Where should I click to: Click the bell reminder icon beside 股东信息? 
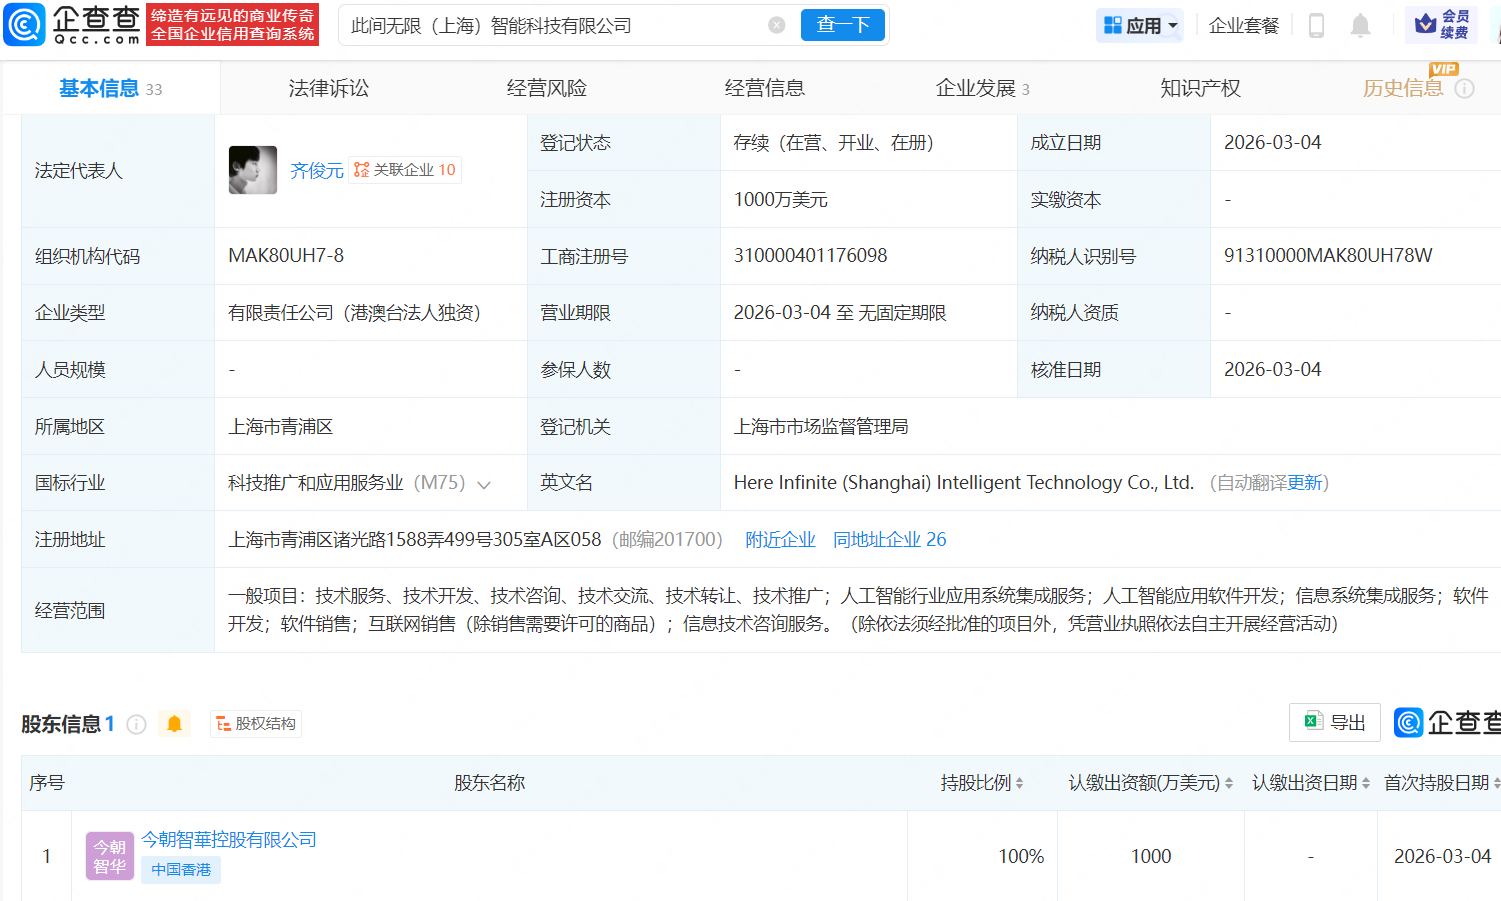174,722
